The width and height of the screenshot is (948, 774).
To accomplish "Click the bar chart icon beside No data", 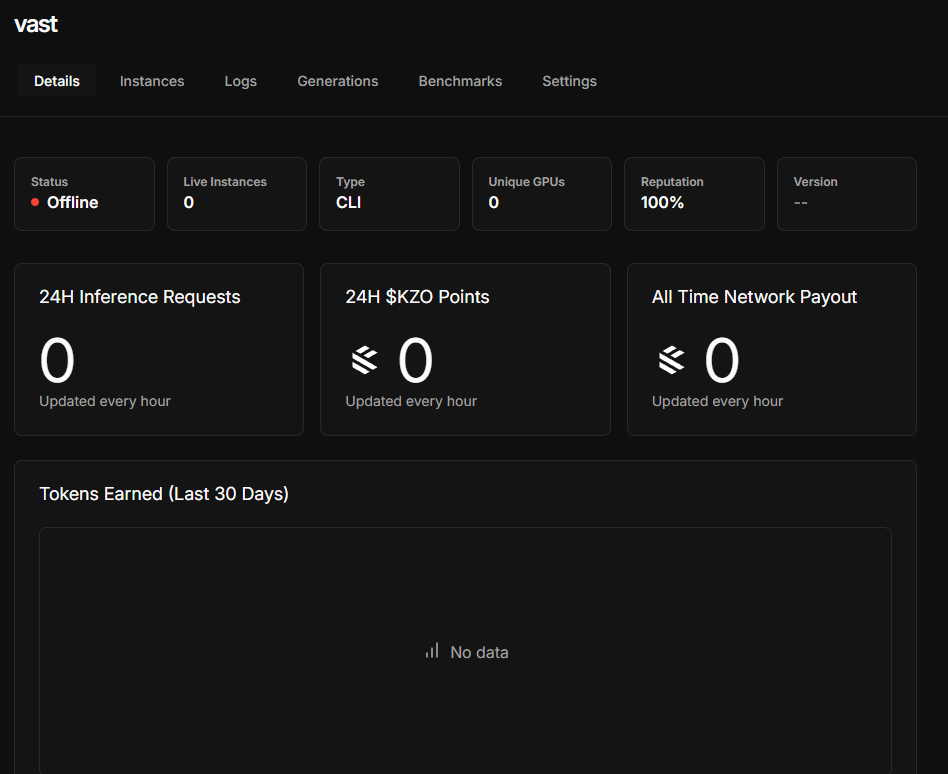I will tap(432, 651).
